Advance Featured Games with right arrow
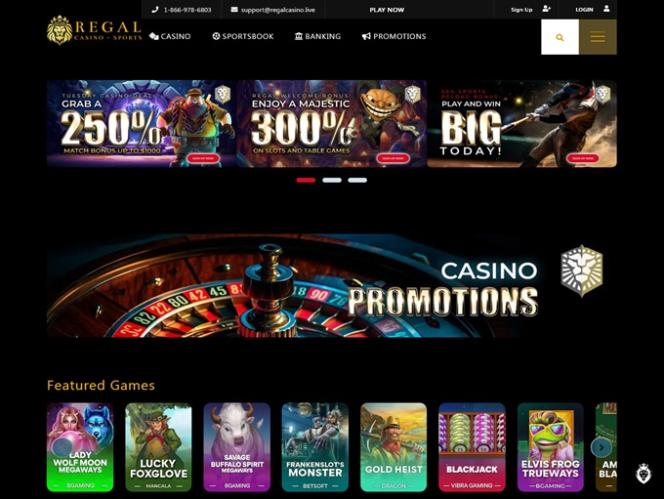 (601, 447)
